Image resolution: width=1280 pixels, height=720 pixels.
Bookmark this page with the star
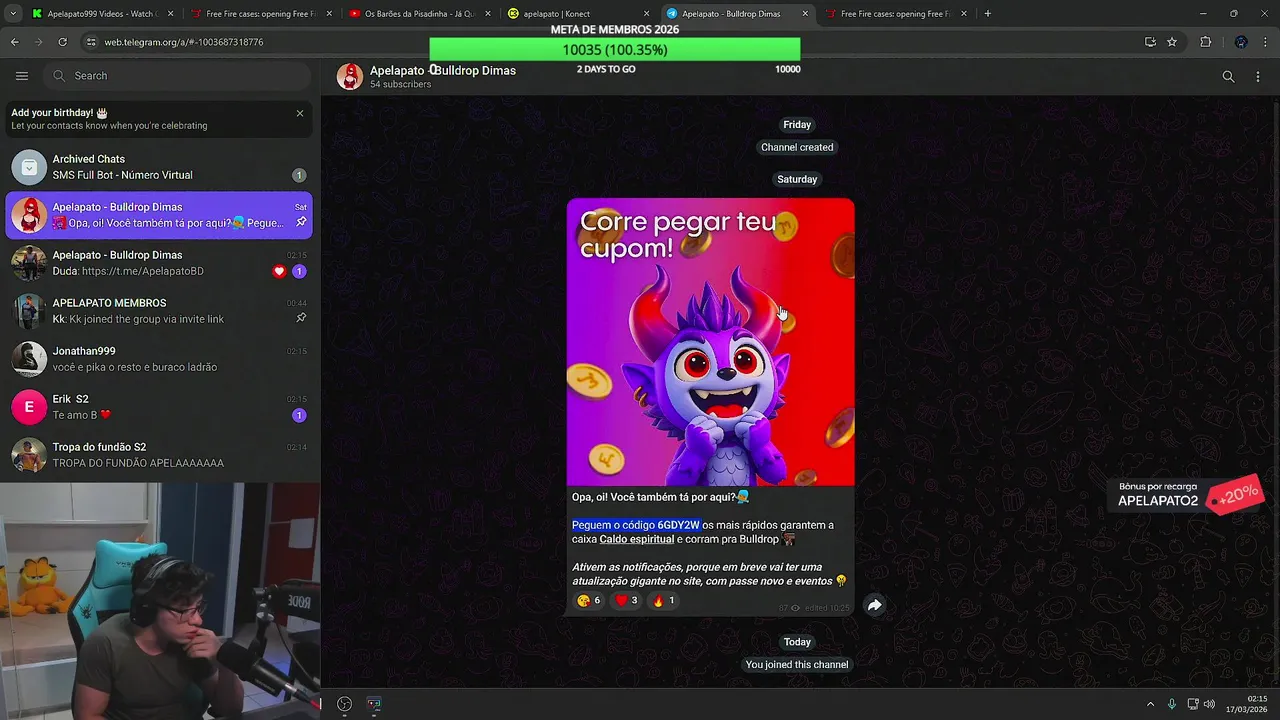pos(1172,42)
